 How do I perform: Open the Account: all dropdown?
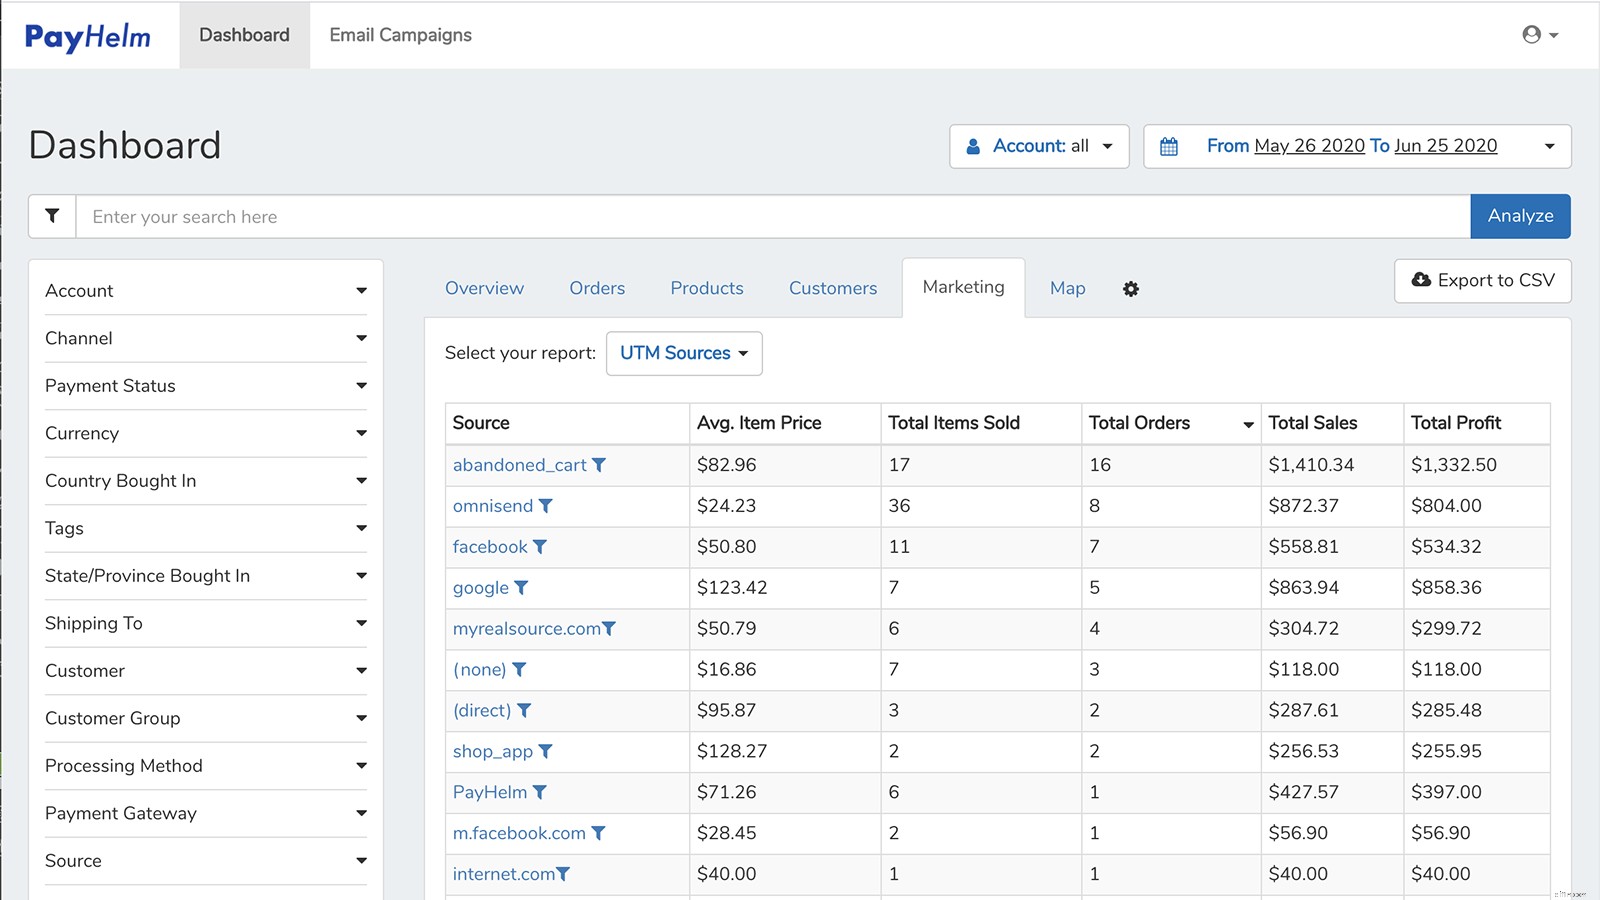[x=1039, y=146]
